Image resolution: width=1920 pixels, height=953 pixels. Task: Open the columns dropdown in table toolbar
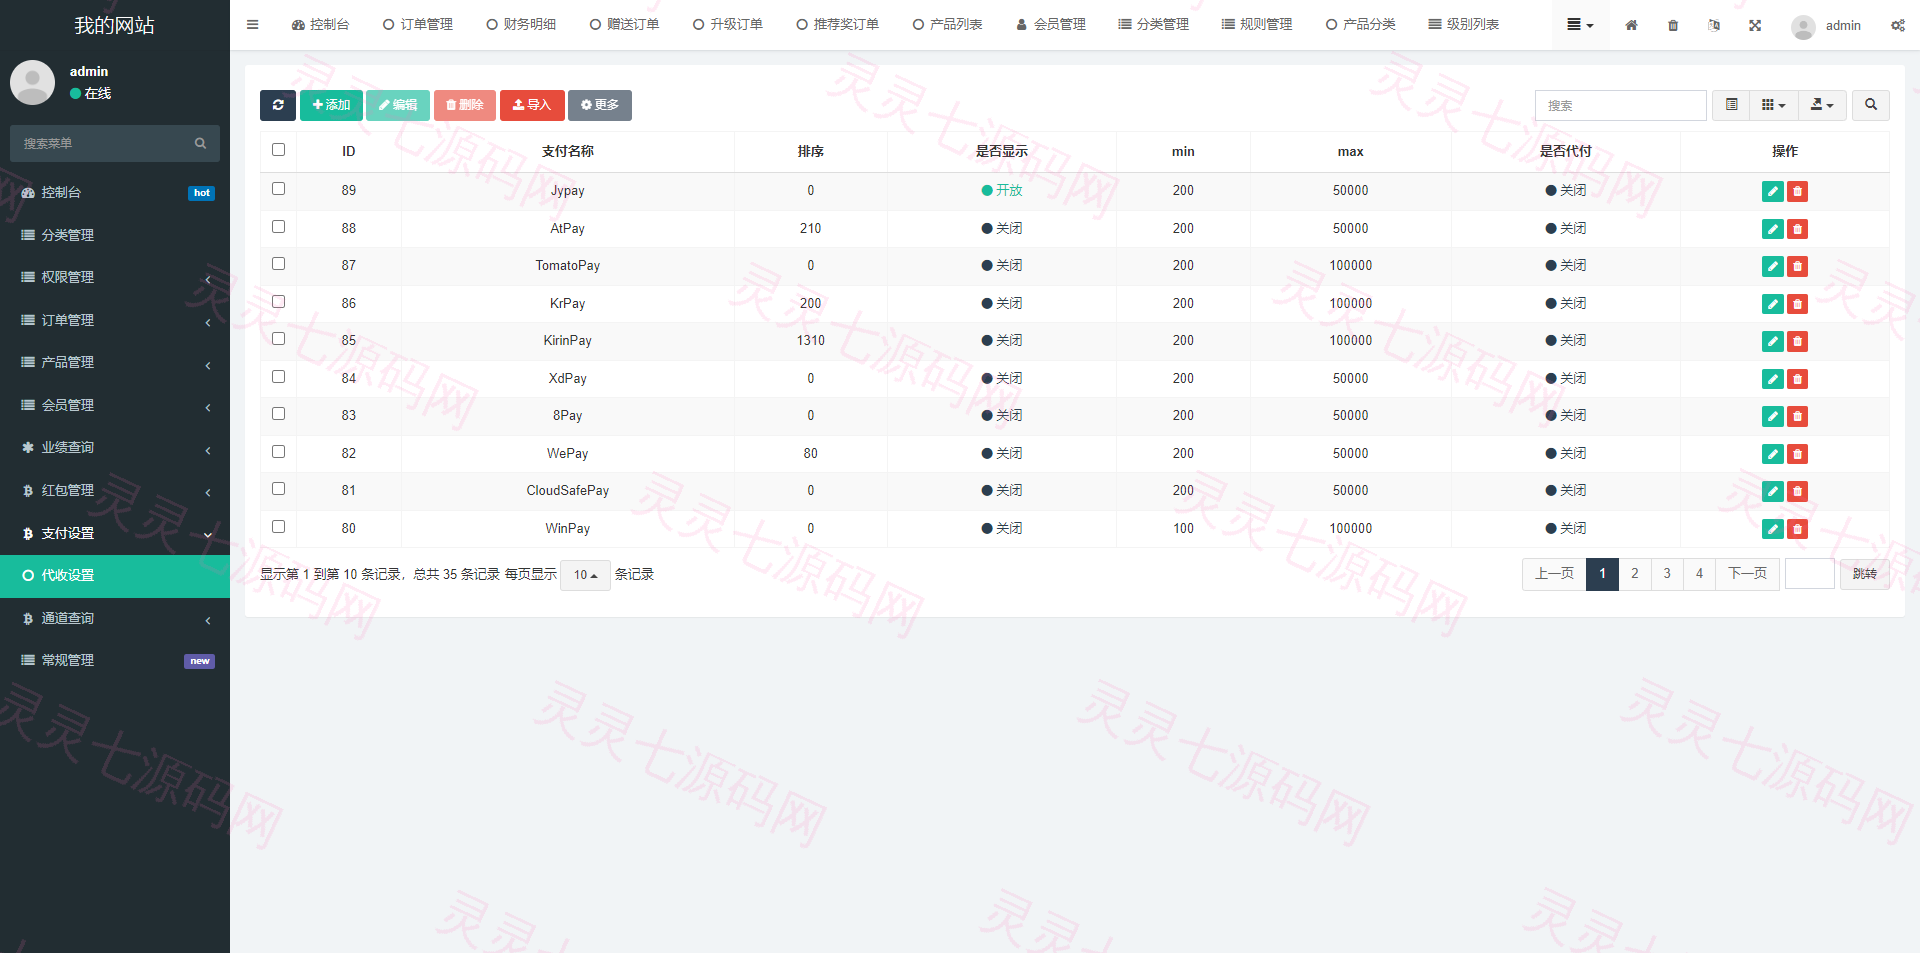tap(1774, 105)
